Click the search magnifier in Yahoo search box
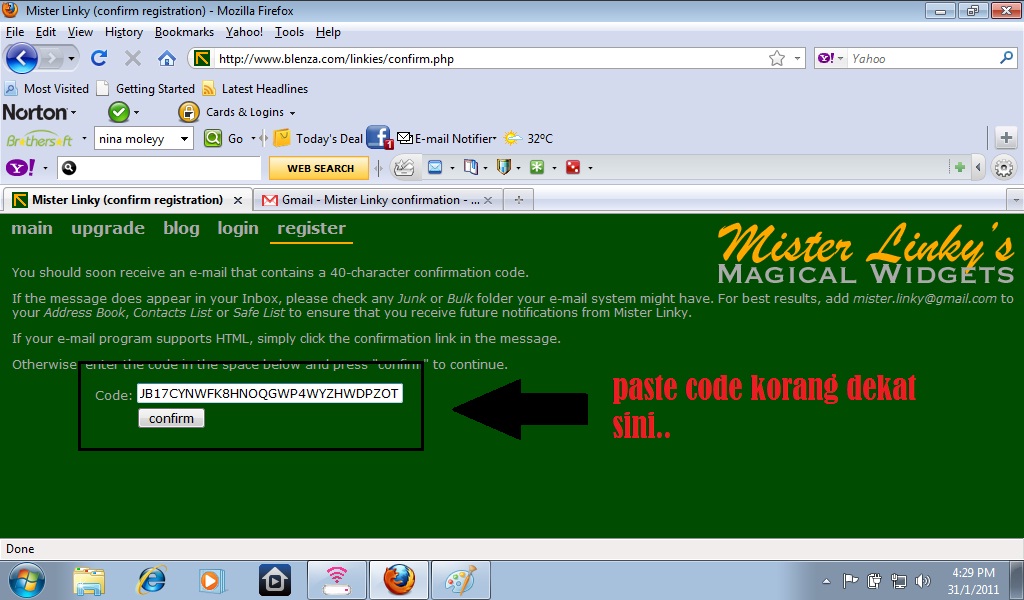1024x600 pixels. pyautogui.click(x=1006, y=58)
